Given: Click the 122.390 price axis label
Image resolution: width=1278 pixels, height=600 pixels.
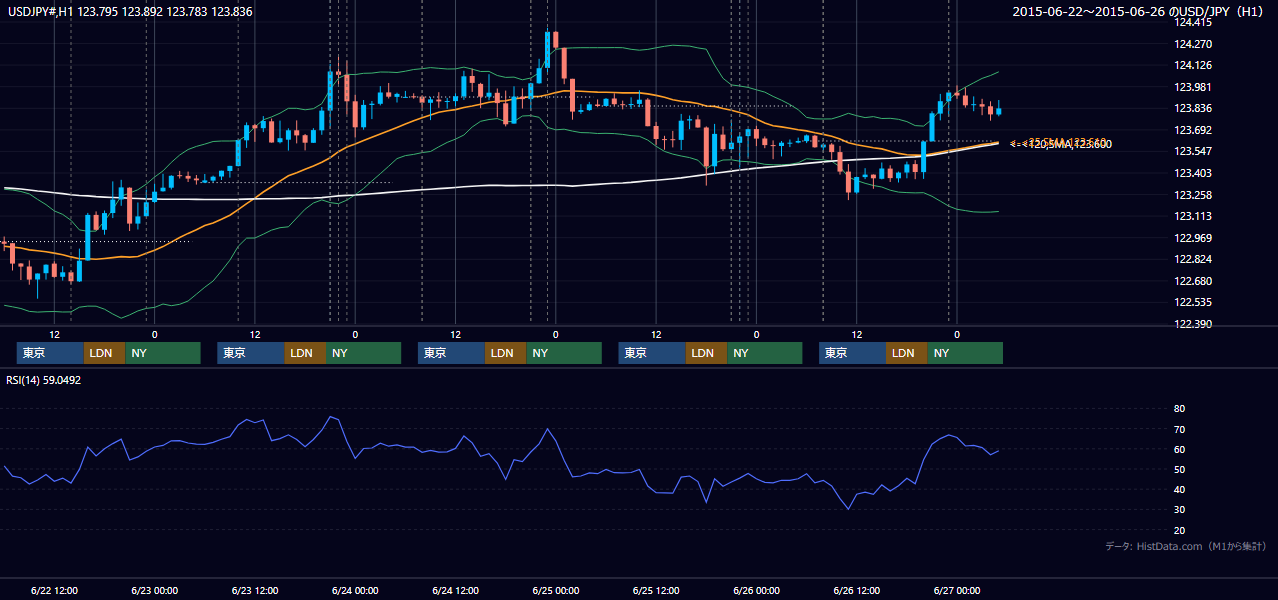Looking at the screenshot, I should [1194, 324].
